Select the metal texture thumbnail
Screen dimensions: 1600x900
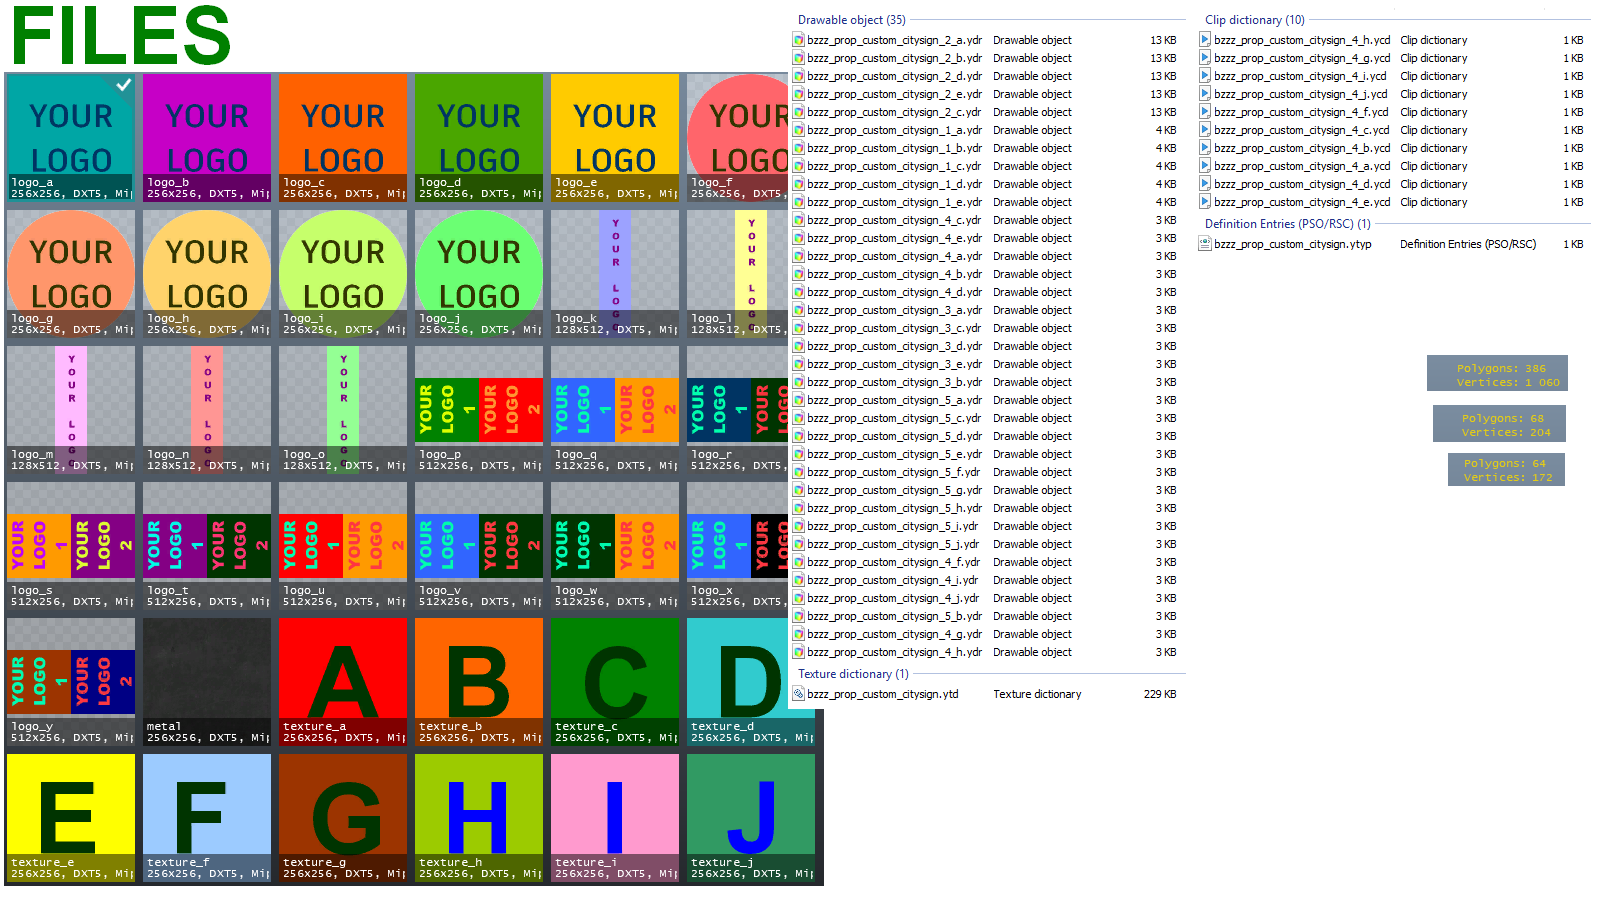coord(207,682)
